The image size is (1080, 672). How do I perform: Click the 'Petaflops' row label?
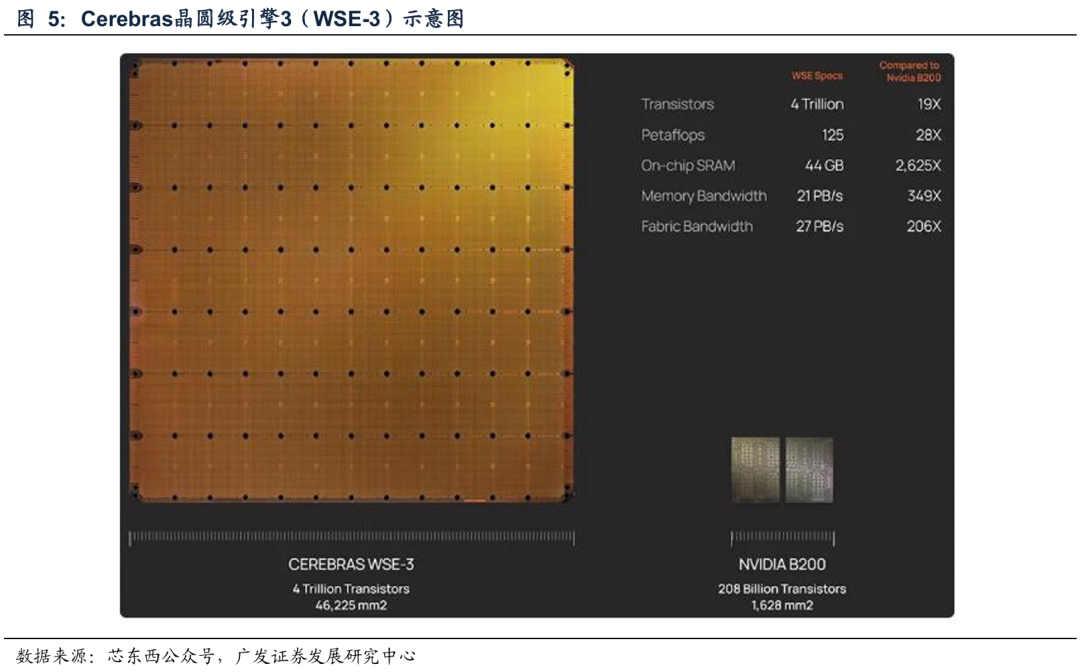tap(672, 135)
